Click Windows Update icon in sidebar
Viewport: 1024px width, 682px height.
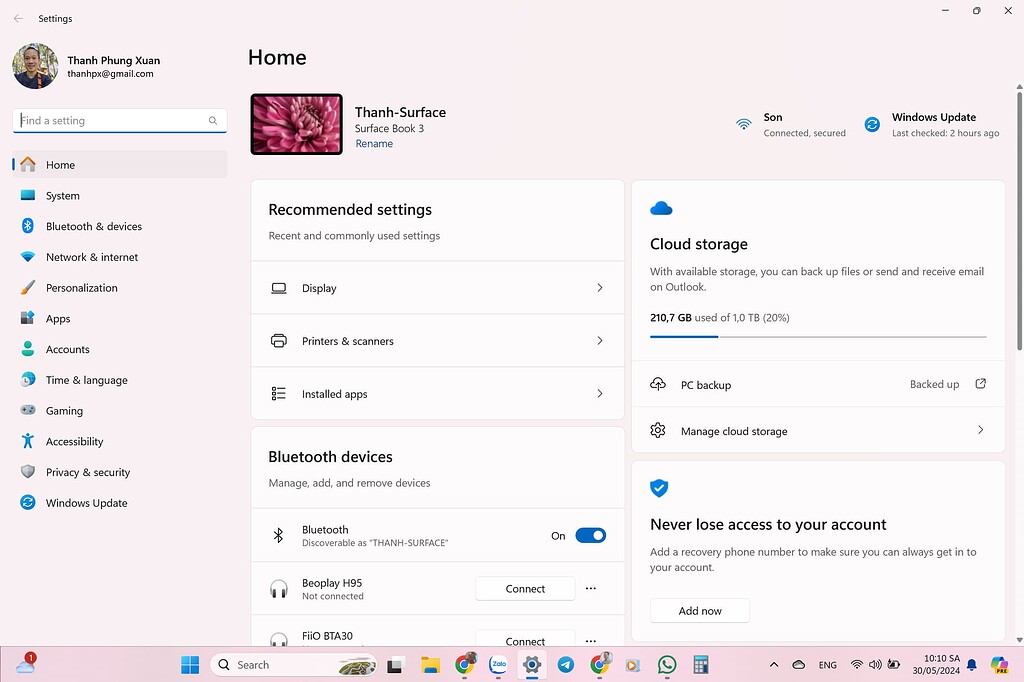27,502
